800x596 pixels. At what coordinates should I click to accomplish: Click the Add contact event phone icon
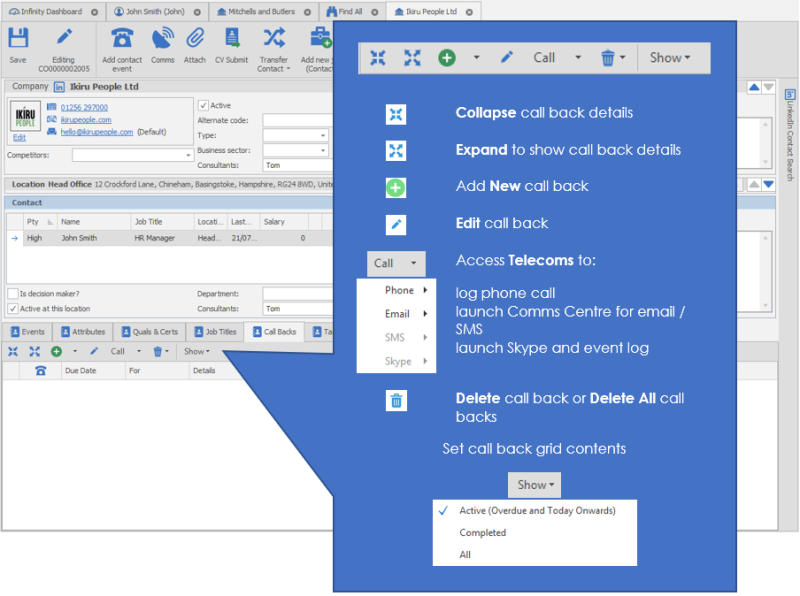(122, 40)
